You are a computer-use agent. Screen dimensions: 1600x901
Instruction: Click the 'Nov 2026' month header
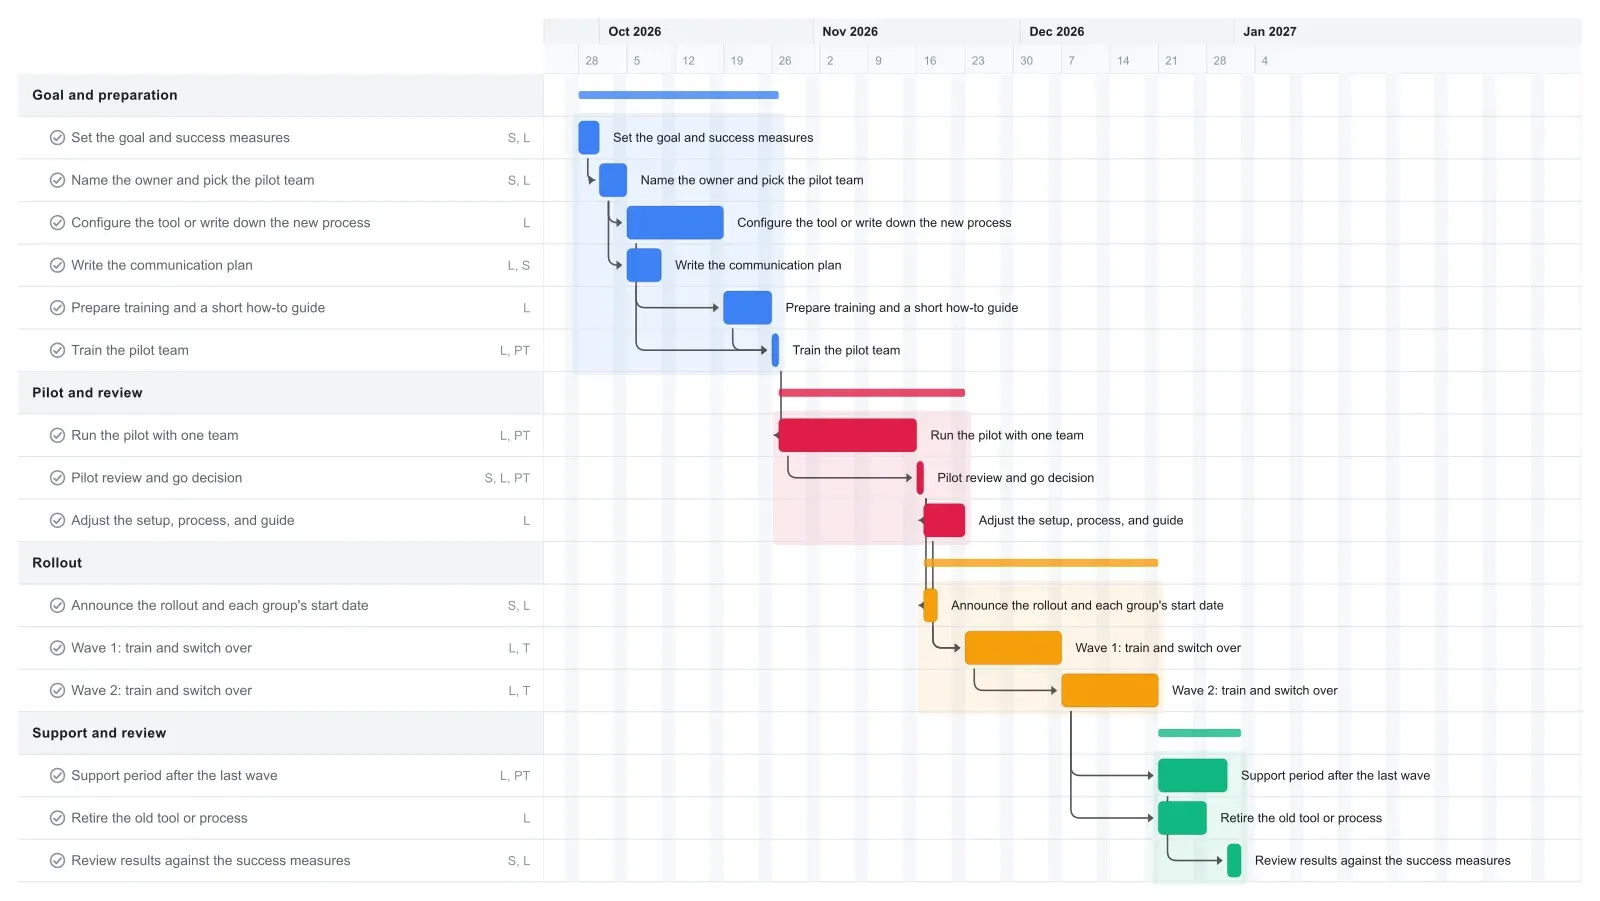tap(850, 32)
